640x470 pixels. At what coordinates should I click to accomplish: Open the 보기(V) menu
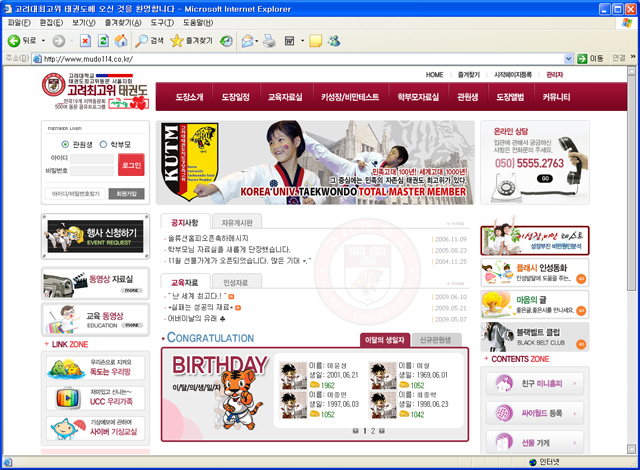(x=84, y=23)
